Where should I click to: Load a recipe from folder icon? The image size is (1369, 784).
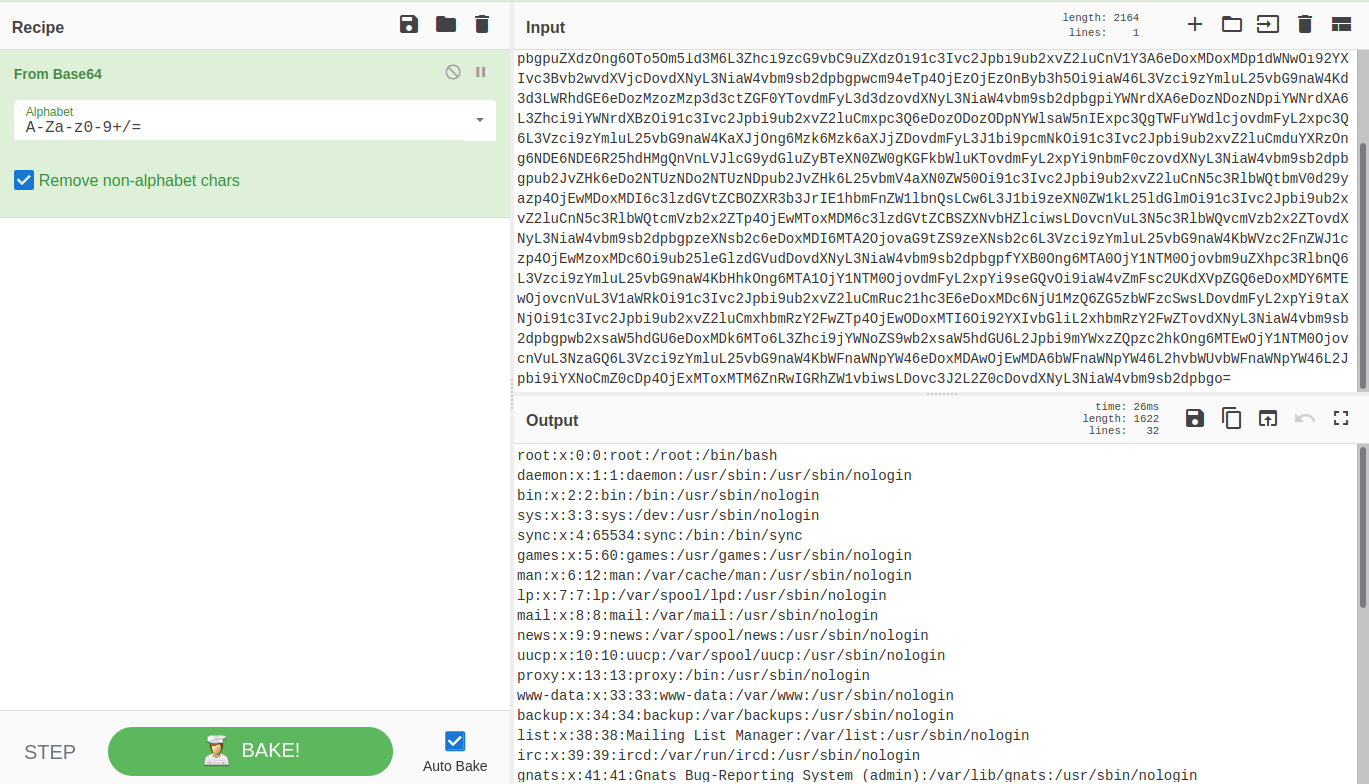446,25
